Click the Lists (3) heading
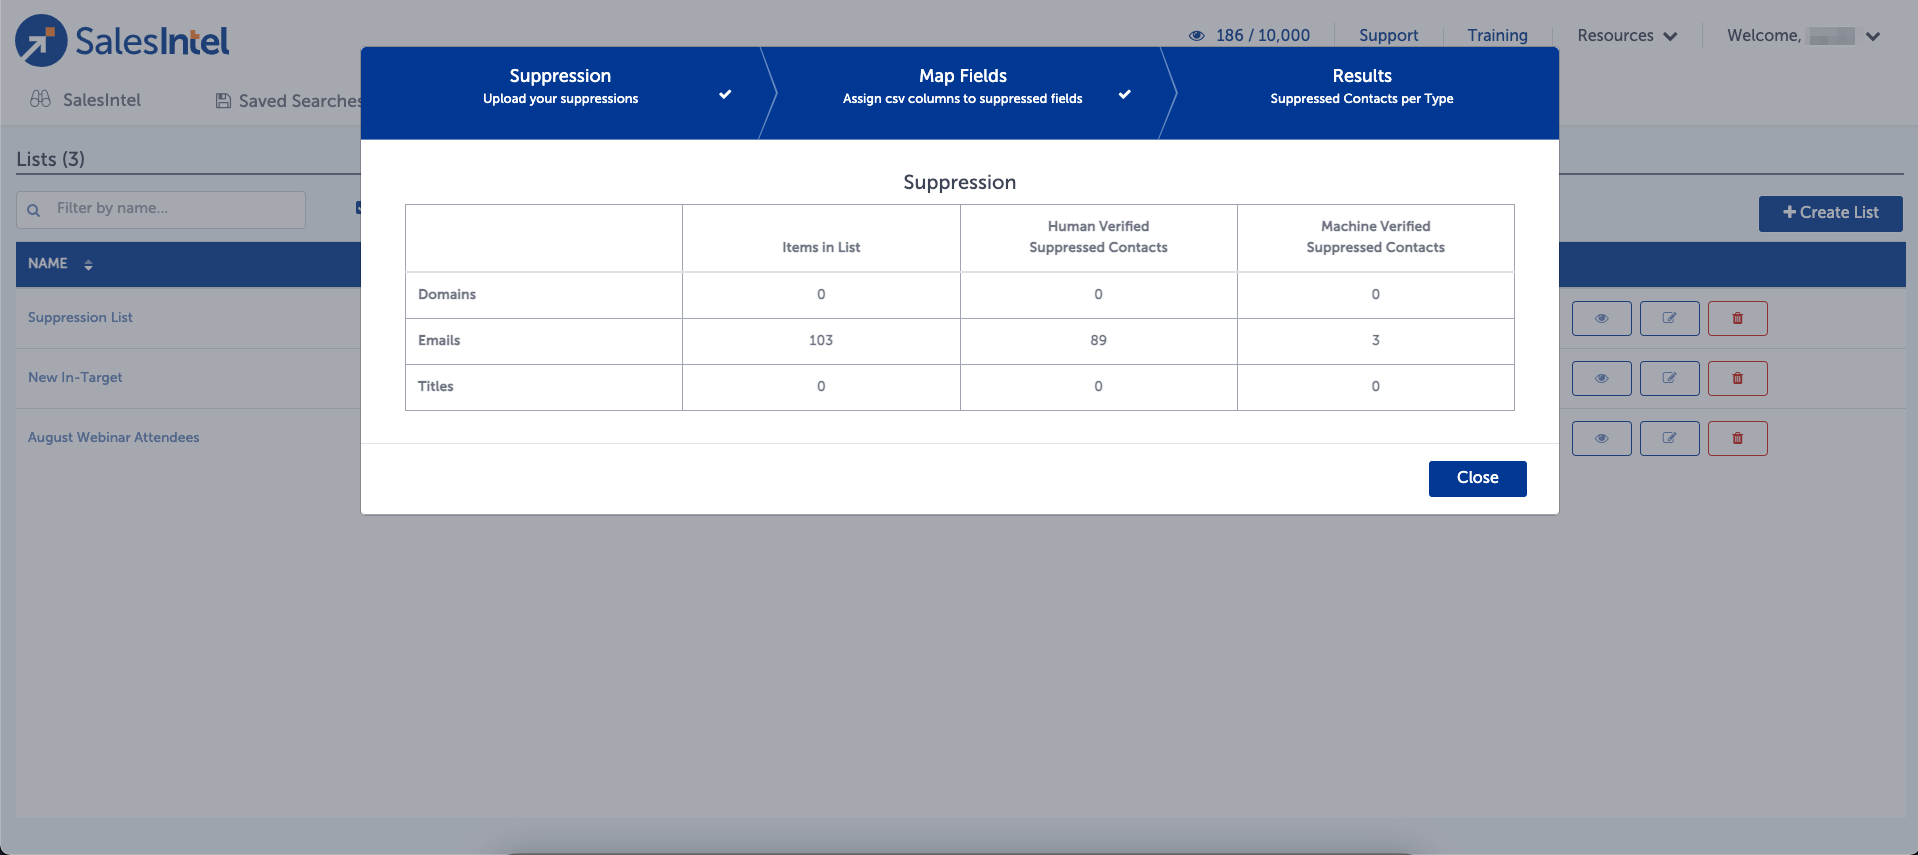This screenshot has height=855, width=1918. [x=51, y=160]
